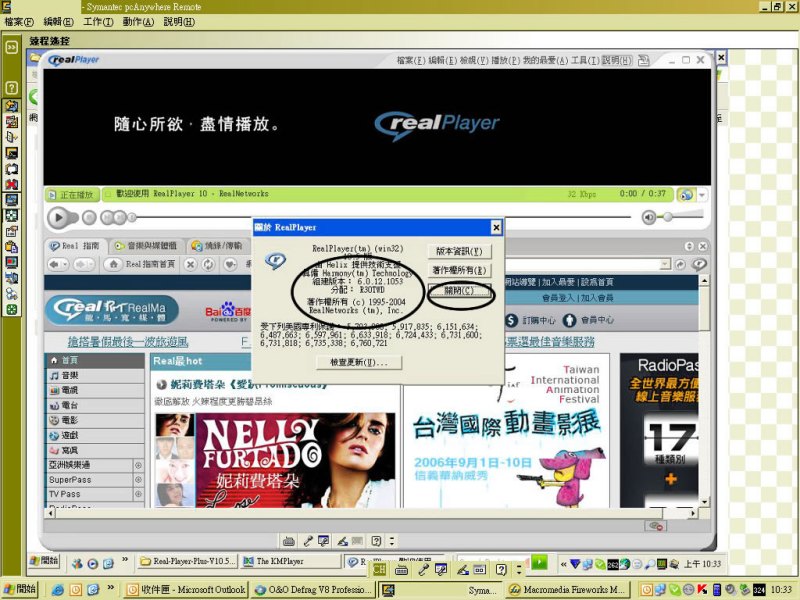
Task: Open pcAnywhere 編輯(E) menu
Action: pos(58,22)
